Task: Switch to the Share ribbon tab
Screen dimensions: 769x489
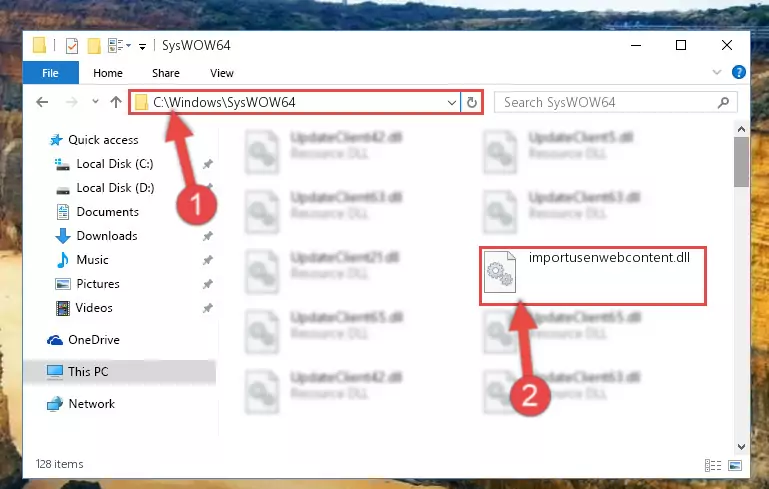Action: [x=166, y=73]
